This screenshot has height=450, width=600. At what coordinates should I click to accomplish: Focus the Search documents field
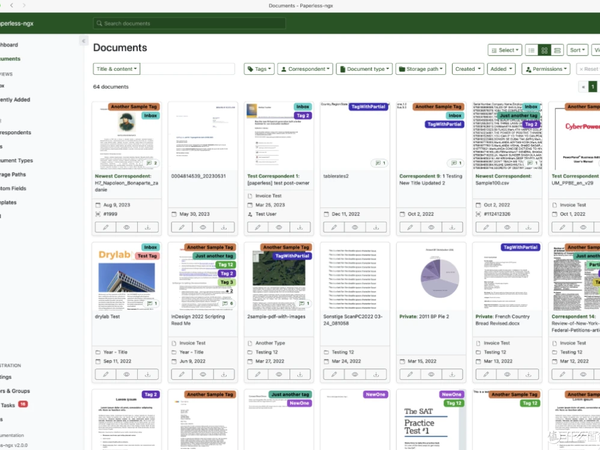[x=189, y=23]
